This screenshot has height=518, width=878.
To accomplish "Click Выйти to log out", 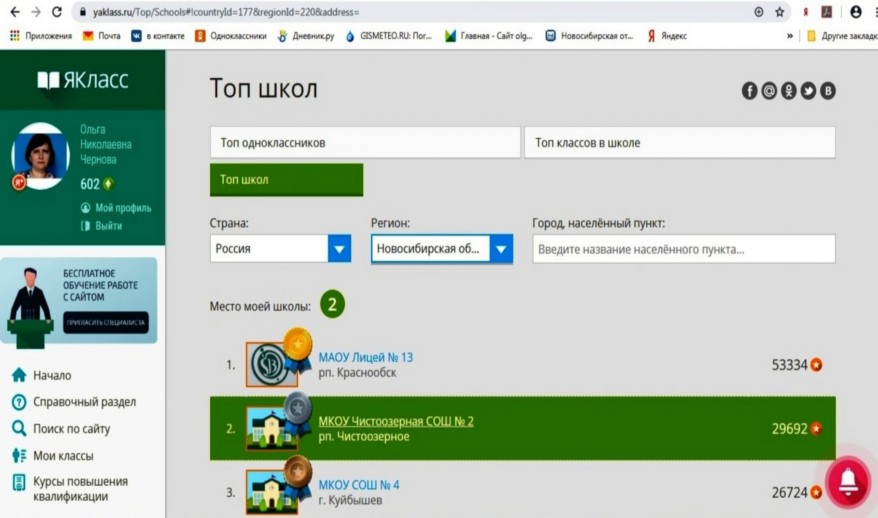I will point(101,226).
